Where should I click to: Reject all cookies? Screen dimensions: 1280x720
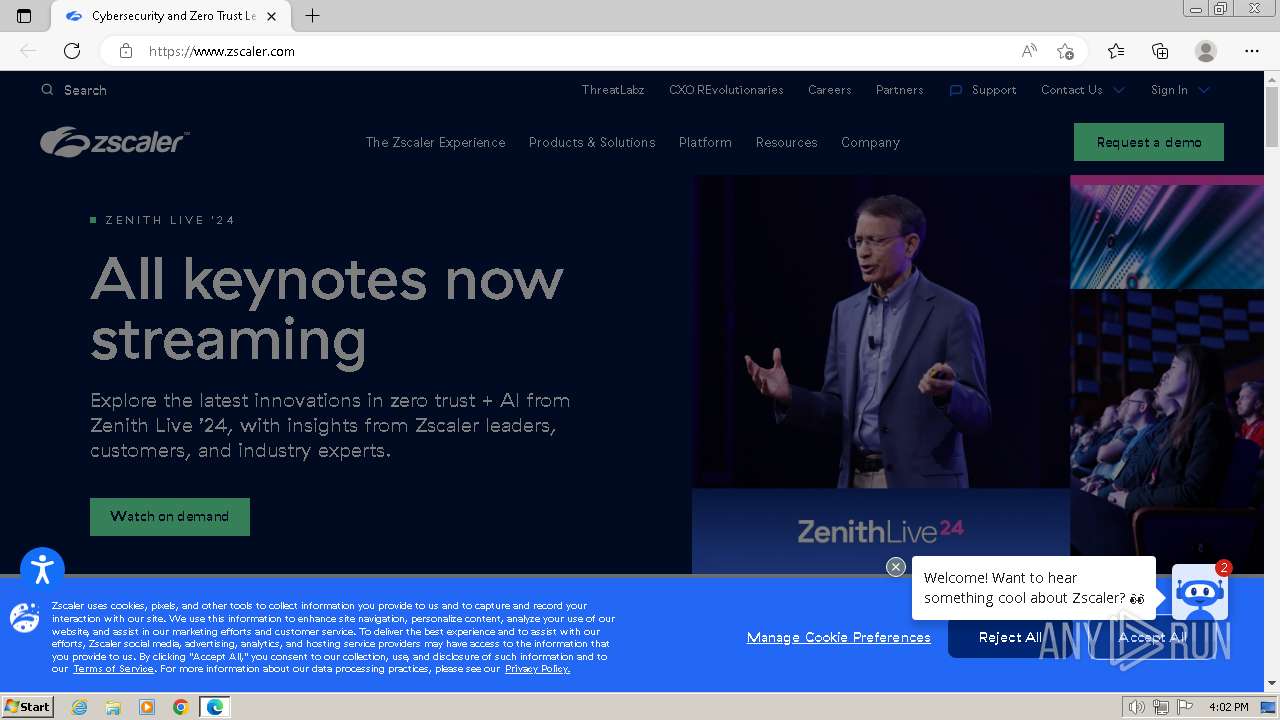(1010, 637)
